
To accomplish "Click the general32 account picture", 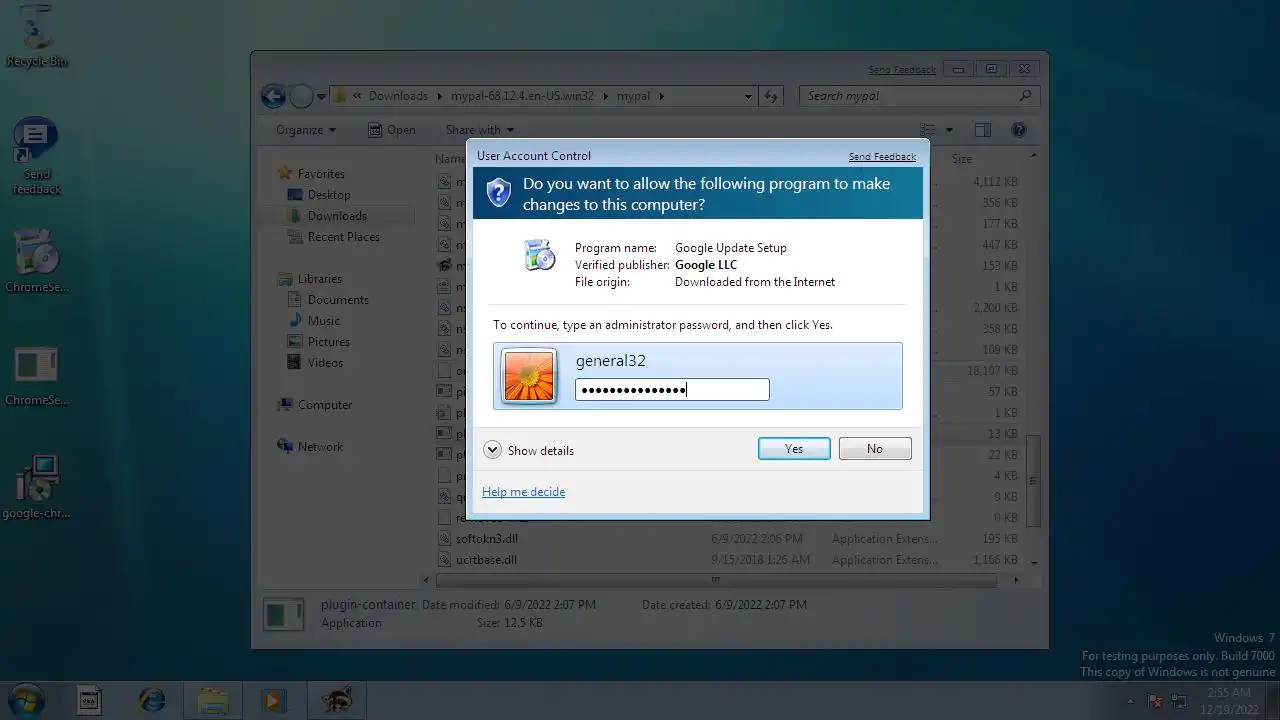I will [x=529, y=376].
